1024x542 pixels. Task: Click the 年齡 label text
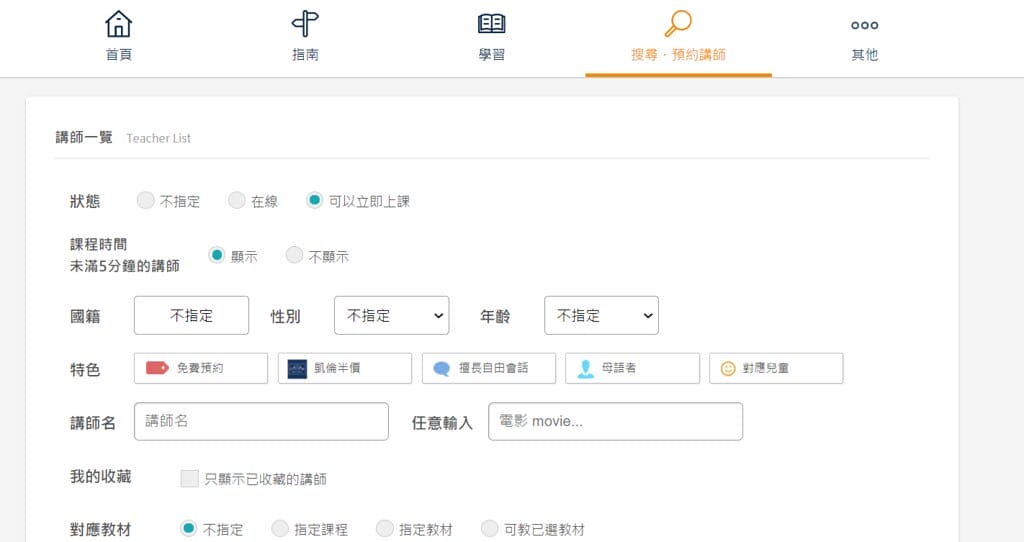tap(495, 317)
